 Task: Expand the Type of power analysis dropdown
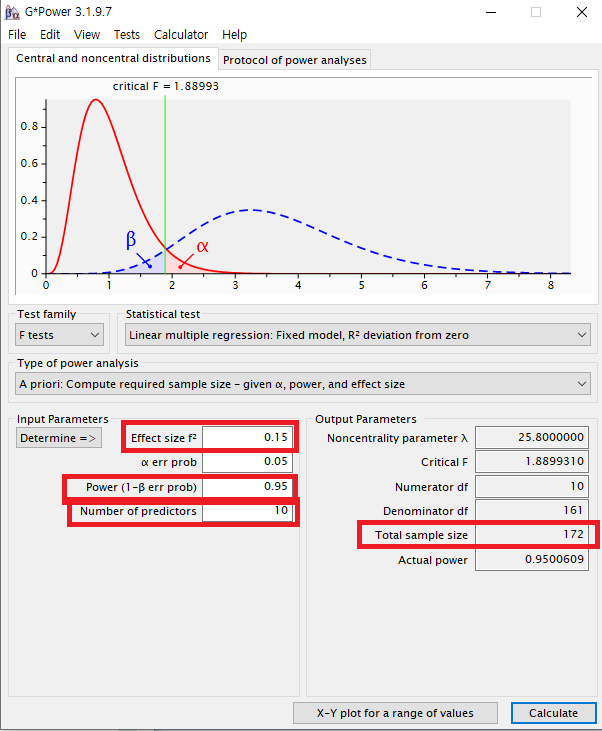tap(303, 384)
